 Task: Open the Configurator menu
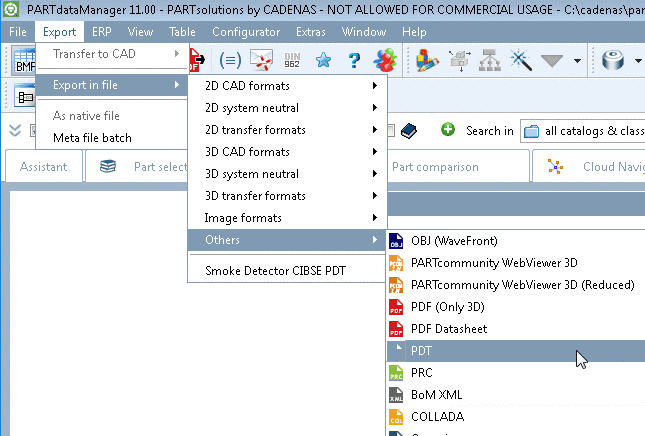[246, 32]
